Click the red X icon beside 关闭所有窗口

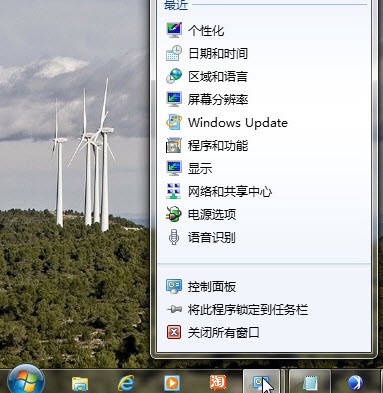click(174, 332)
